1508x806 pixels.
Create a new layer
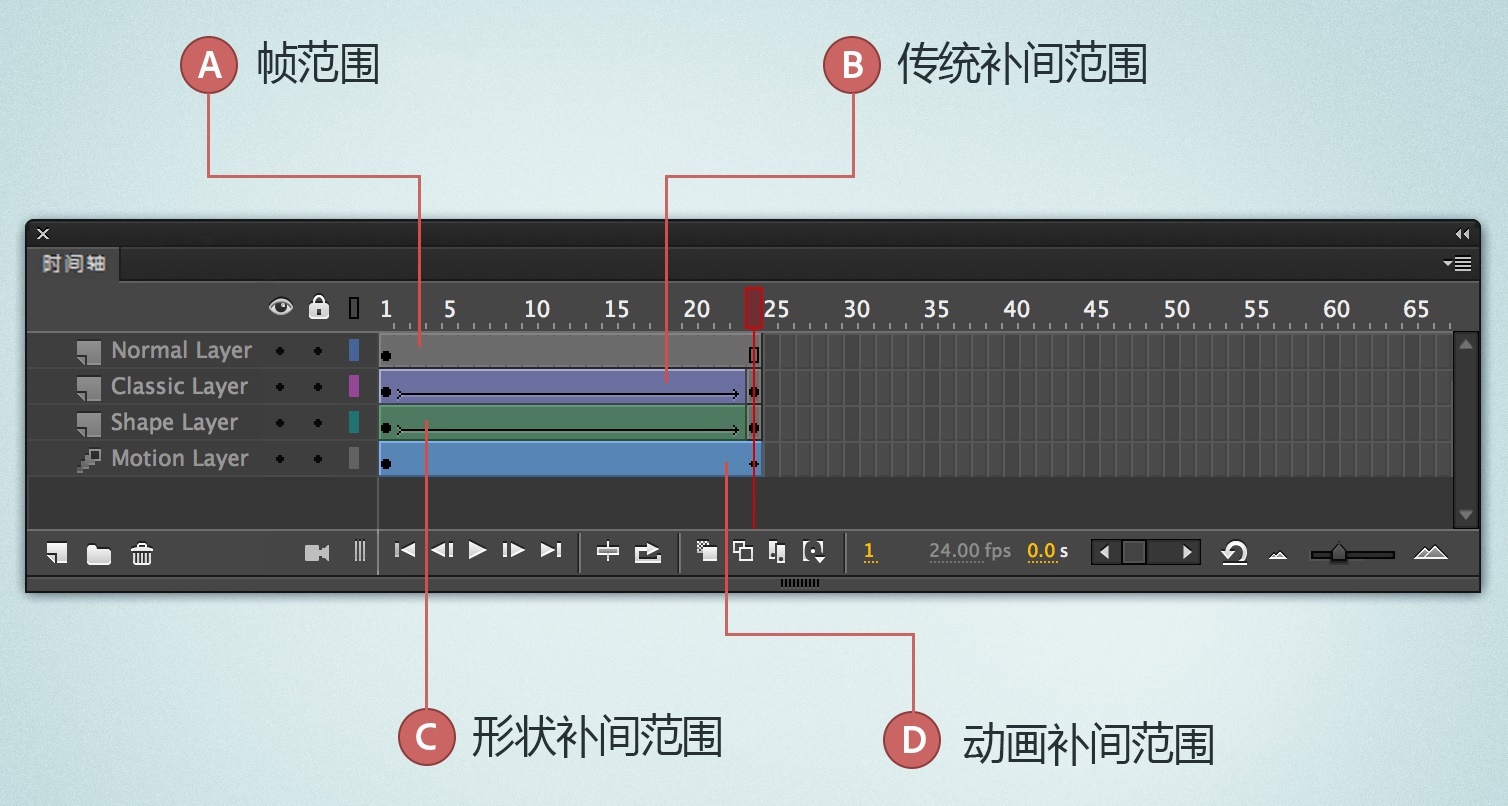(55, 553)
